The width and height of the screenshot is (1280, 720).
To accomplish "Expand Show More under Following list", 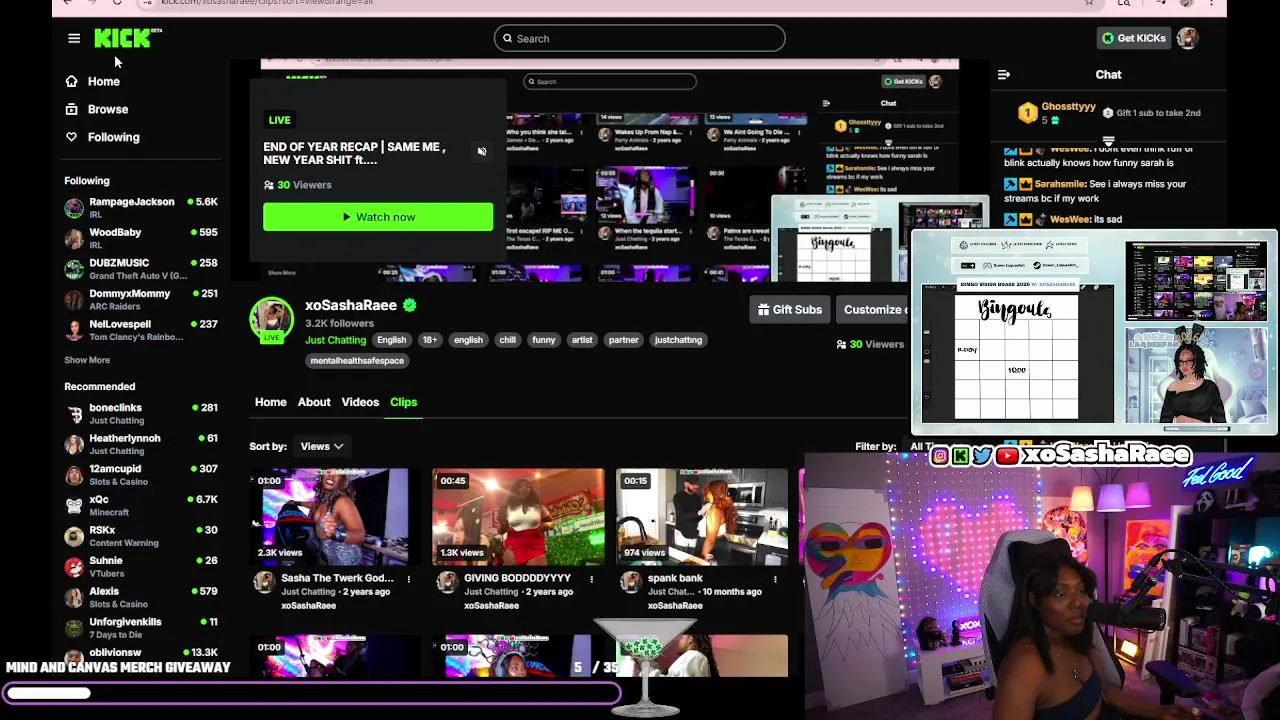I will (87, 360).
